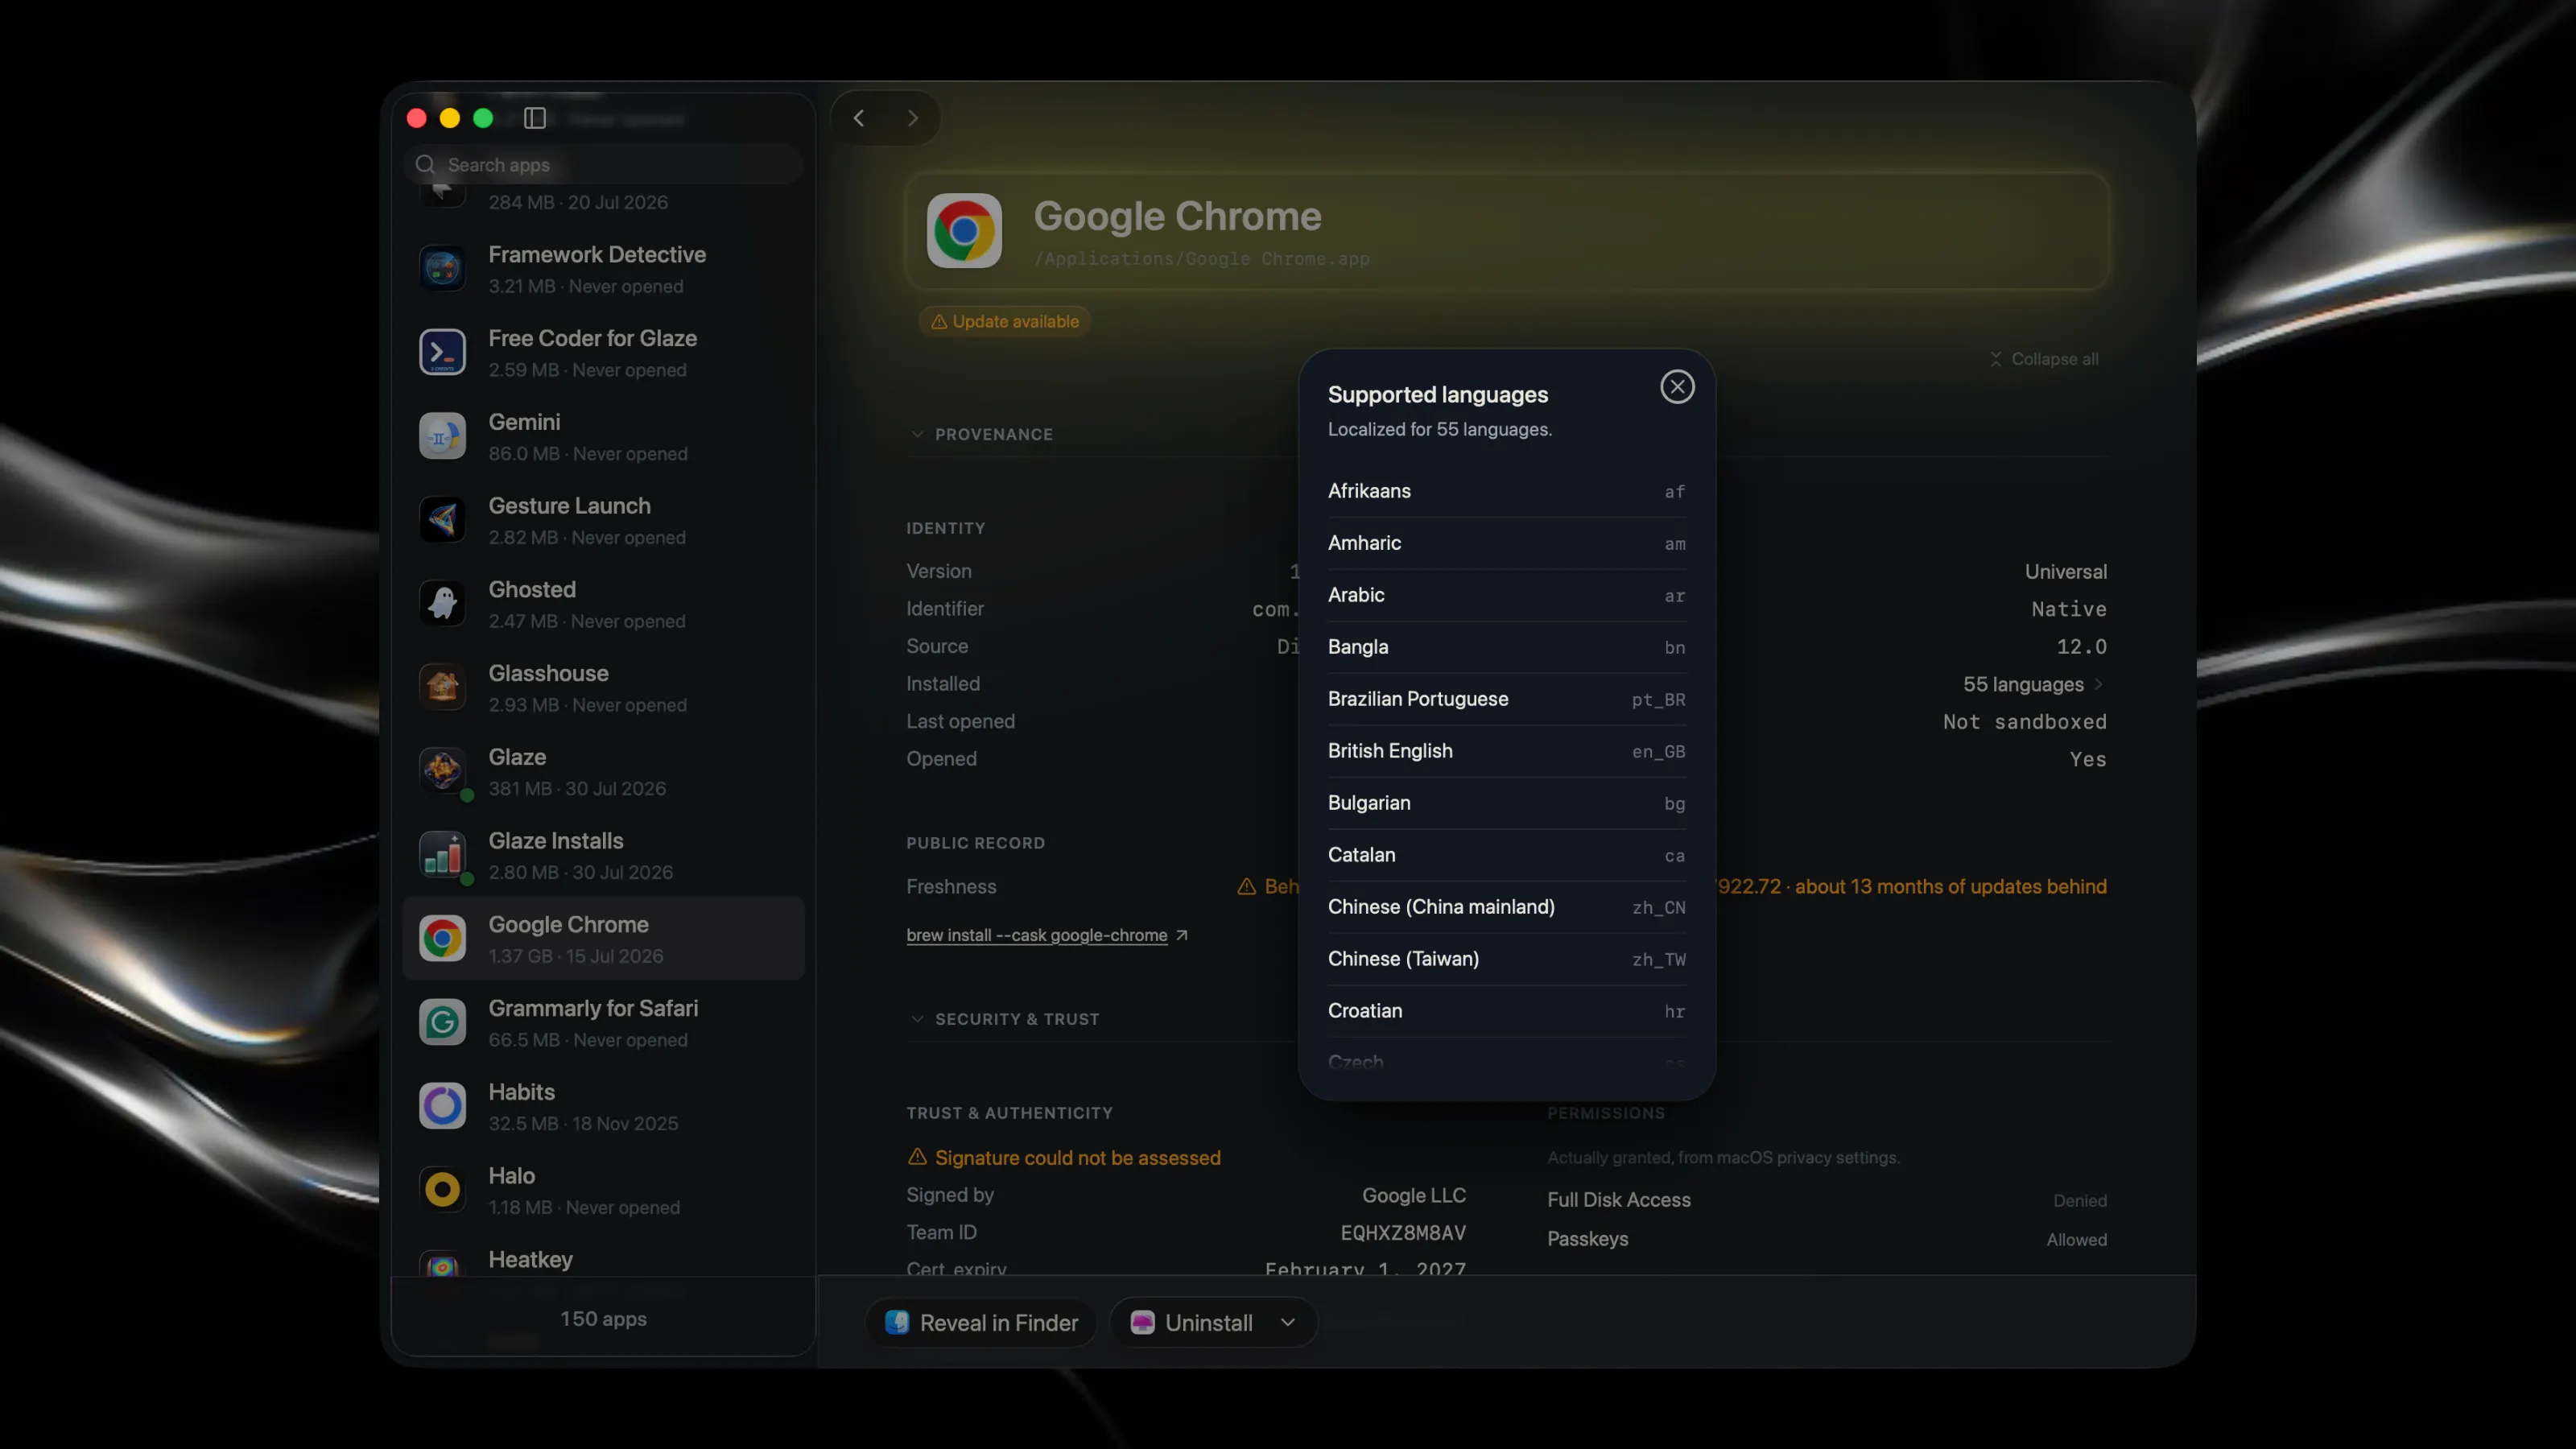Click the external arrow after brew install

tap(1182, 935)
